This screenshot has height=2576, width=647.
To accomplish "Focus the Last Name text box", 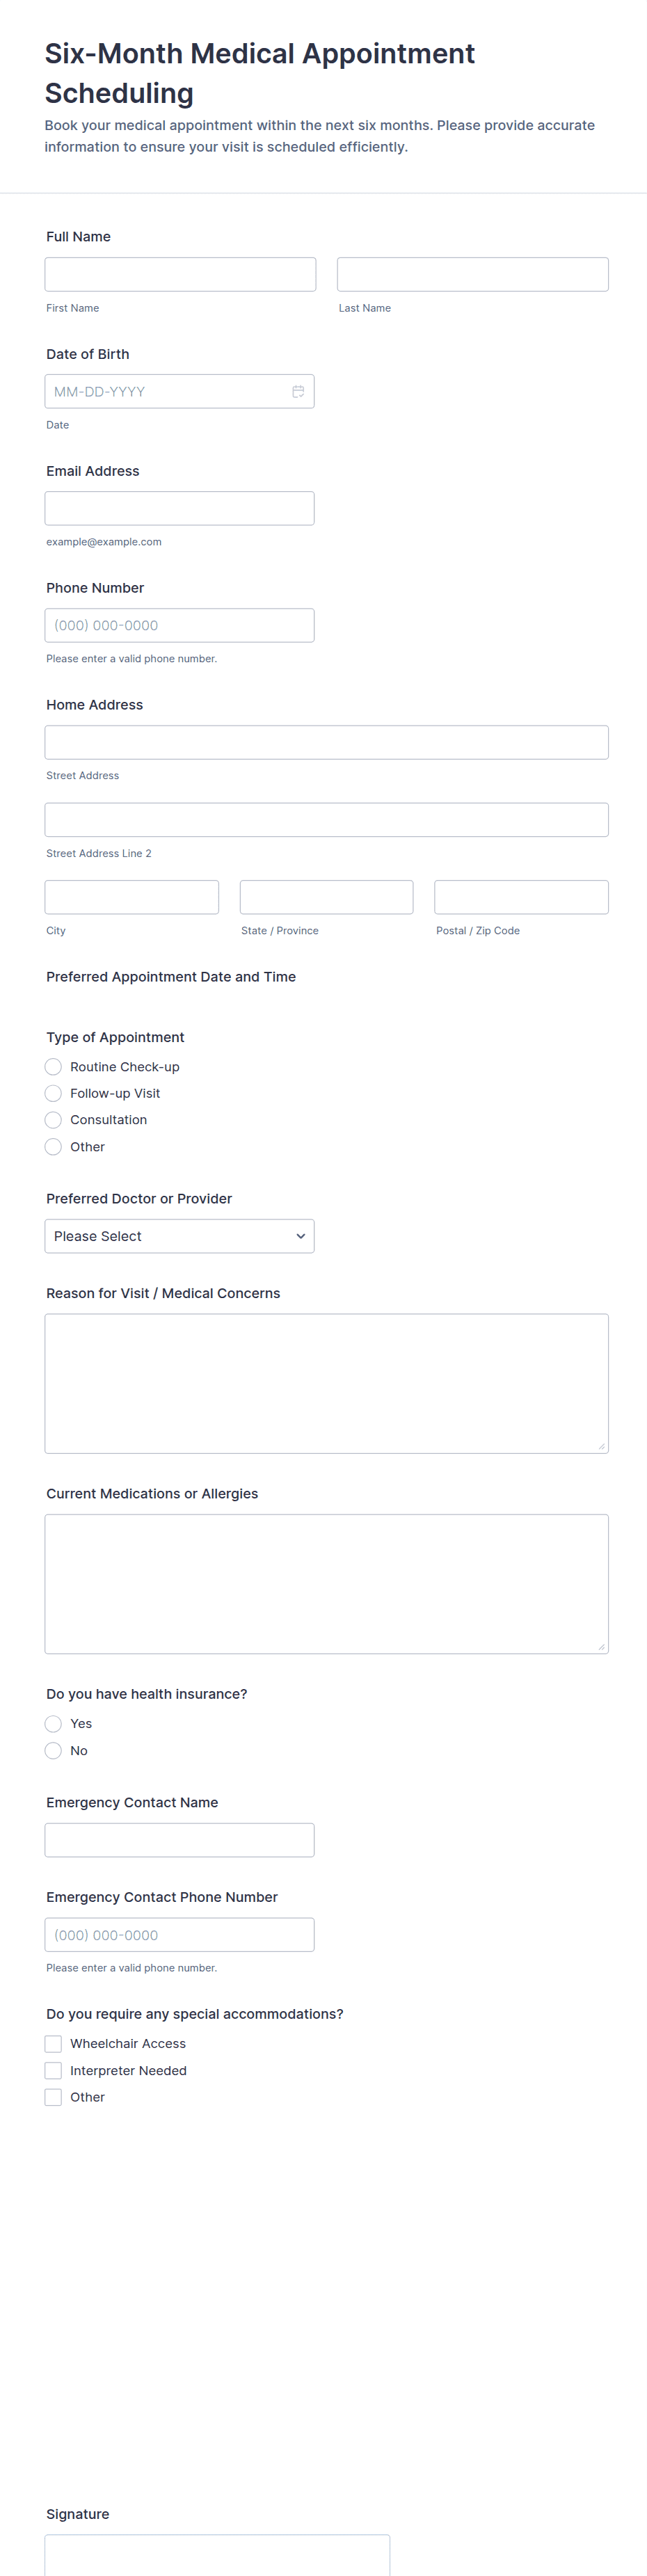I will click(x=473, y=274).
